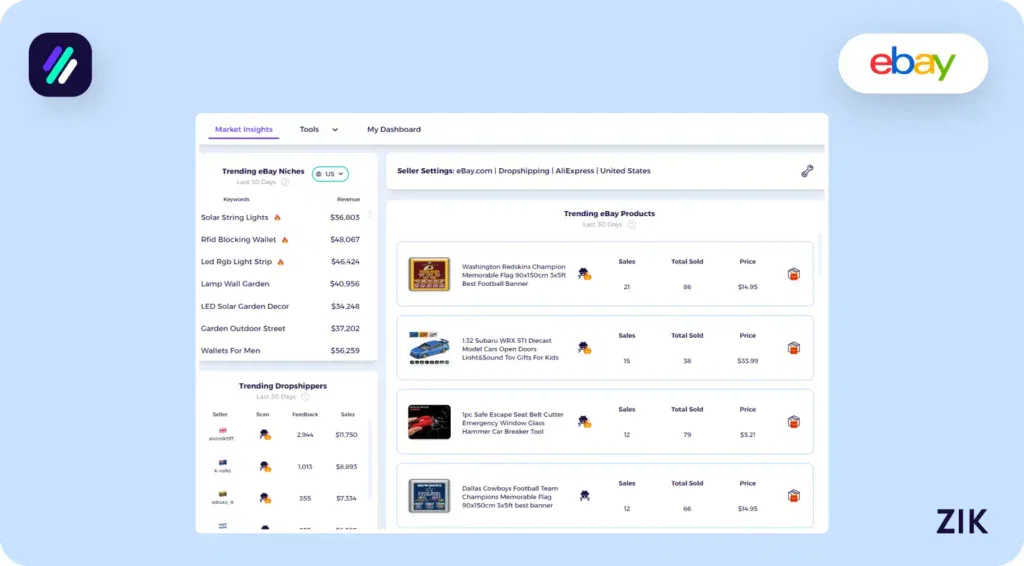
Task: Click the 1:32 Subaru WRX STI Diecast title
Action: point(511,349)
